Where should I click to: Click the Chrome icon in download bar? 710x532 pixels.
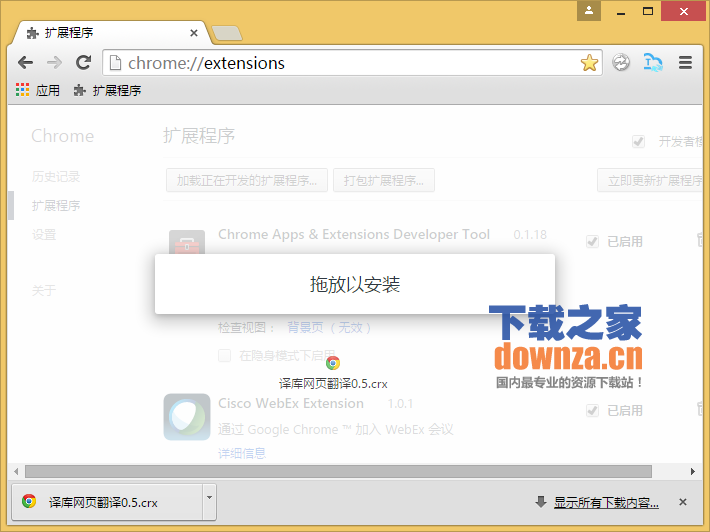point(29,501)
